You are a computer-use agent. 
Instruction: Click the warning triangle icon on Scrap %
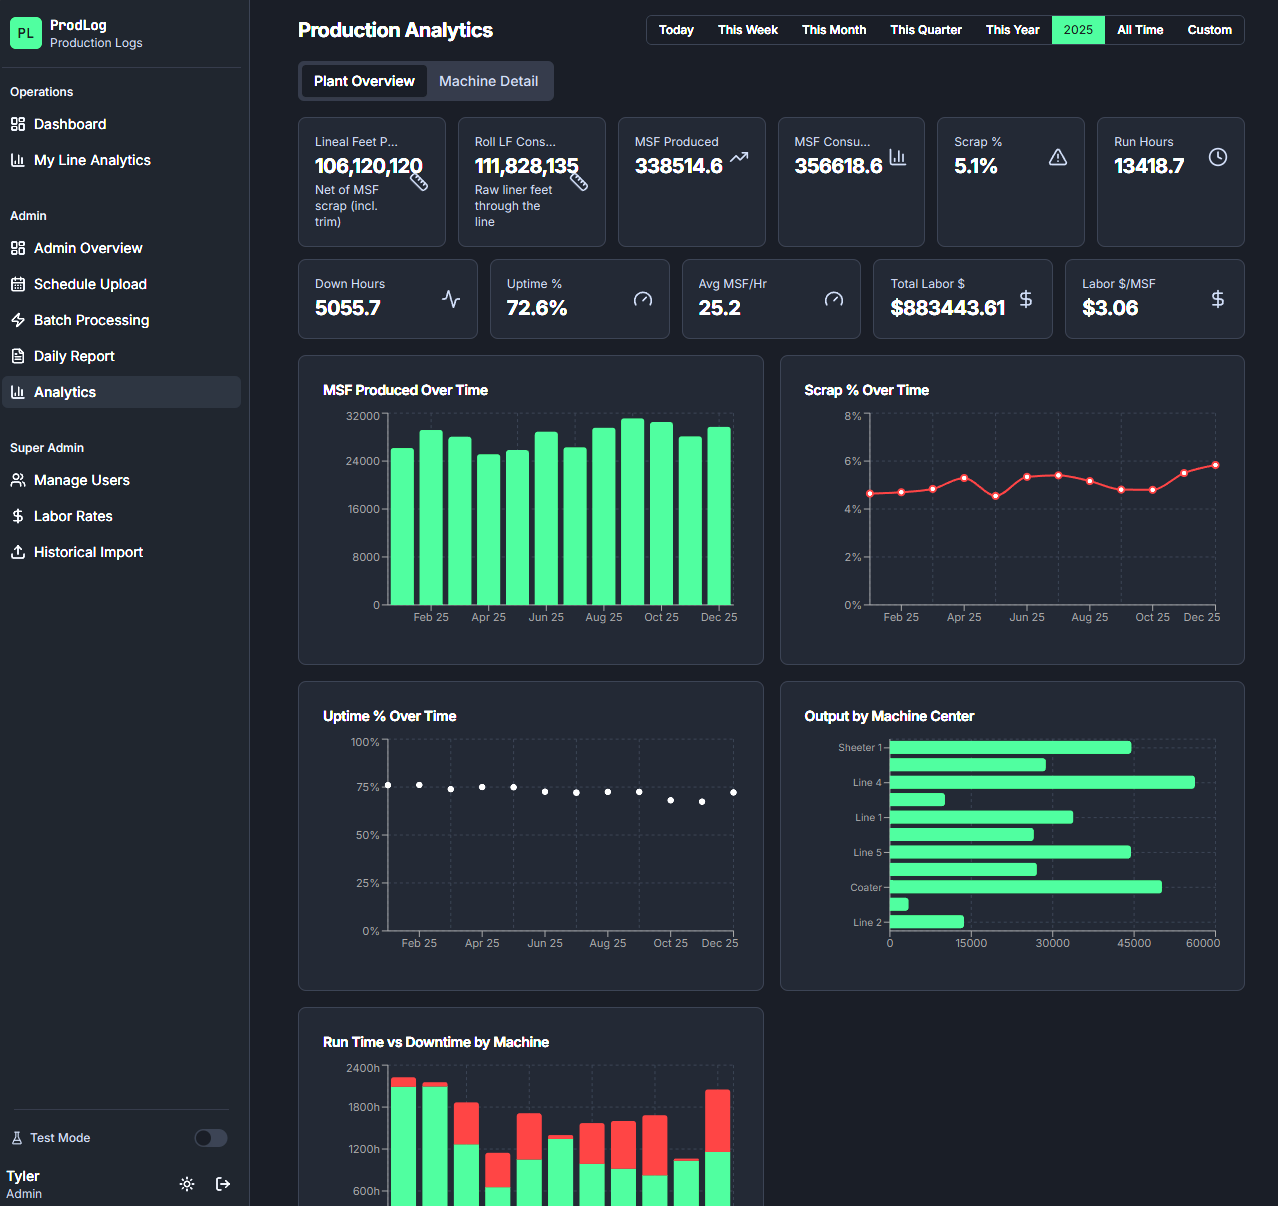(1058, 157)
